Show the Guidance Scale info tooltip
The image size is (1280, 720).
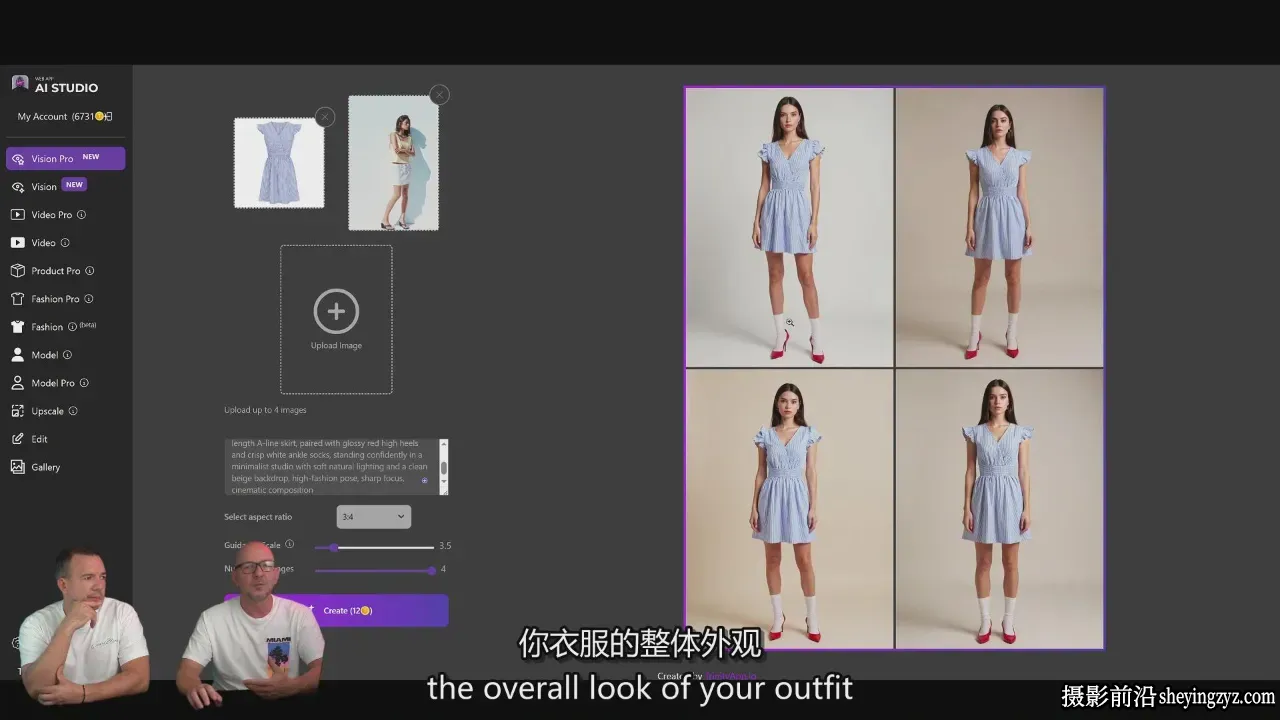tap(290, 544)
